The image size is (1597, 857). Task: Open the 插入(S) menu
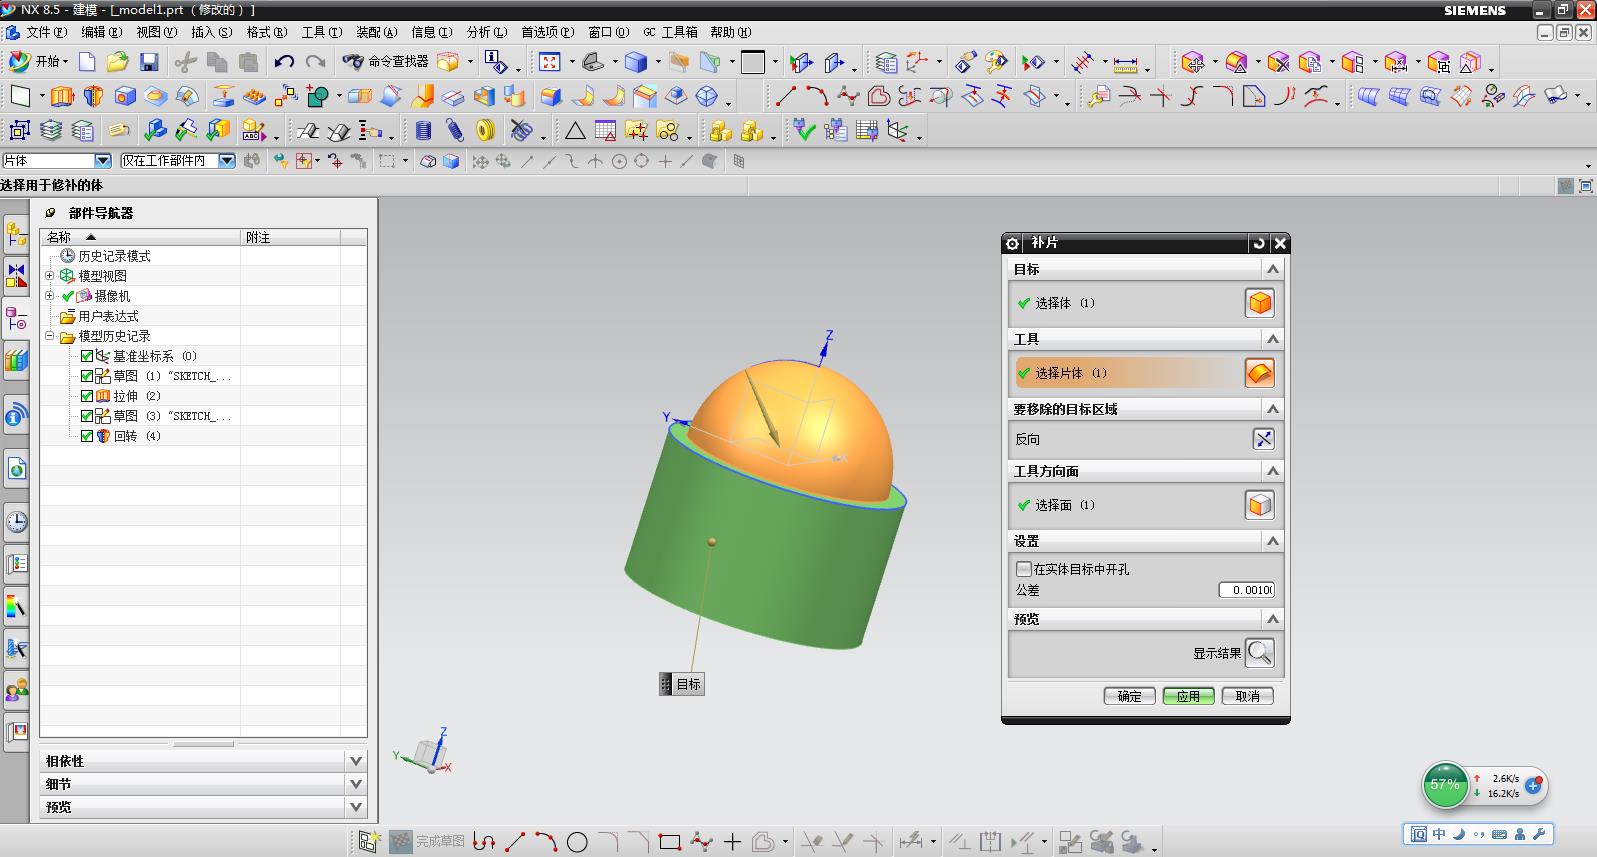[x=211, y=32]
